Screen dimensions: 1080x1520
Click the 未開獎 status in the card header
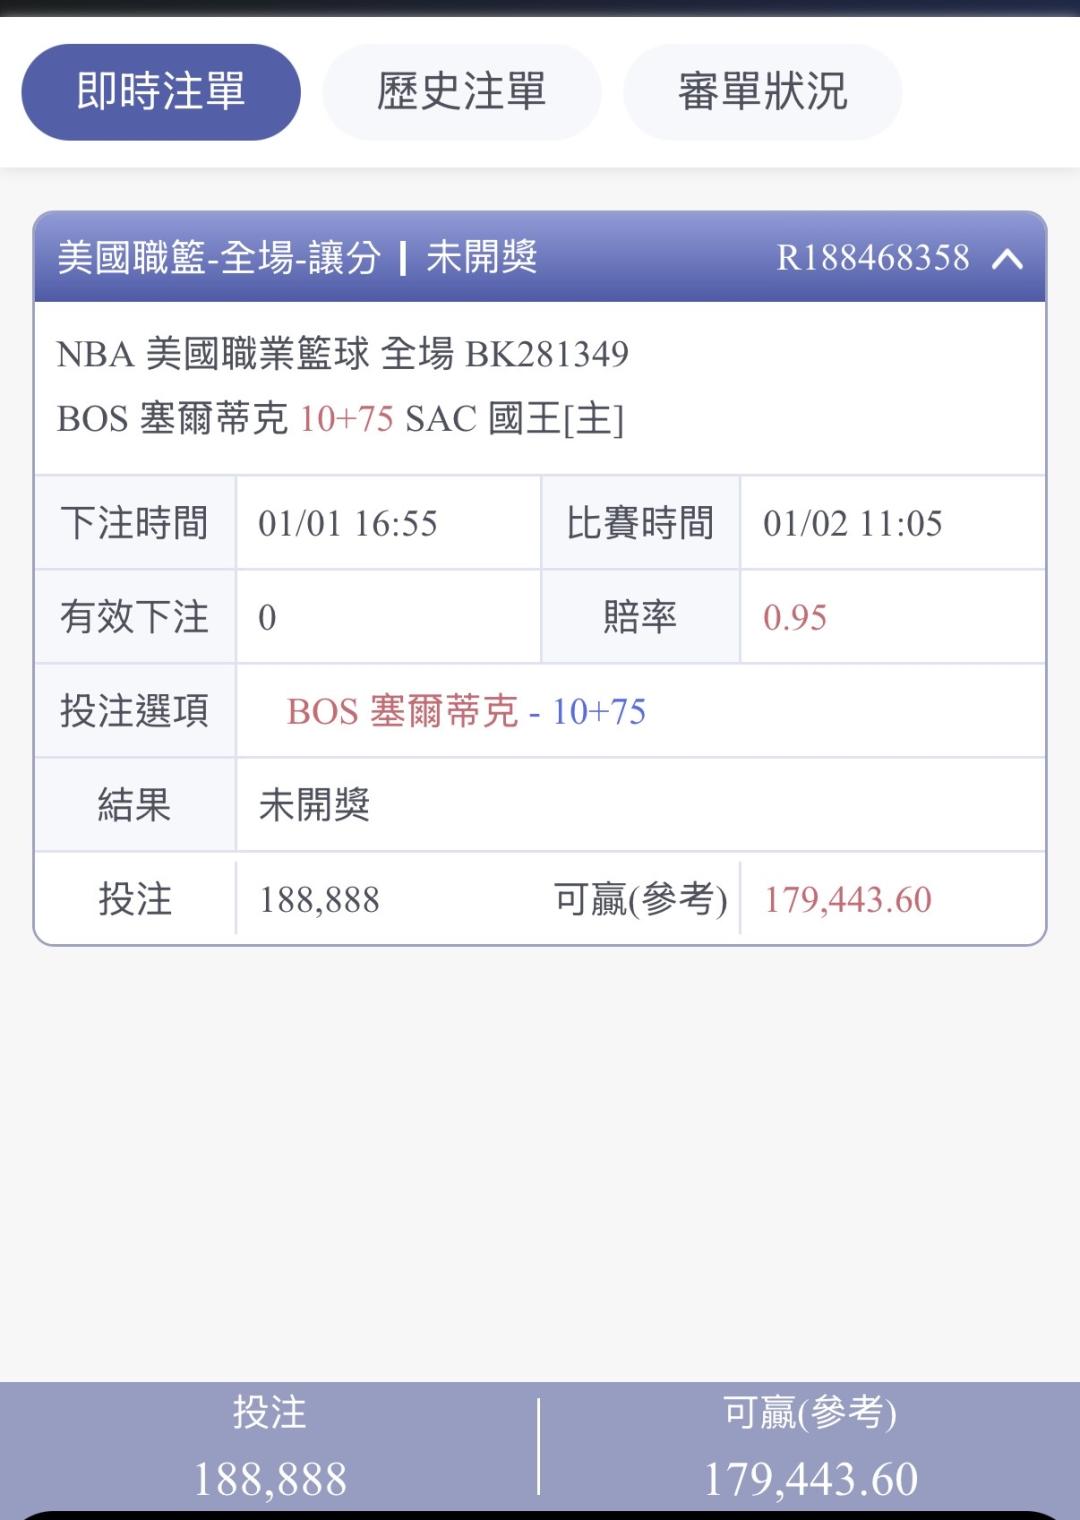tap(482, 258)
